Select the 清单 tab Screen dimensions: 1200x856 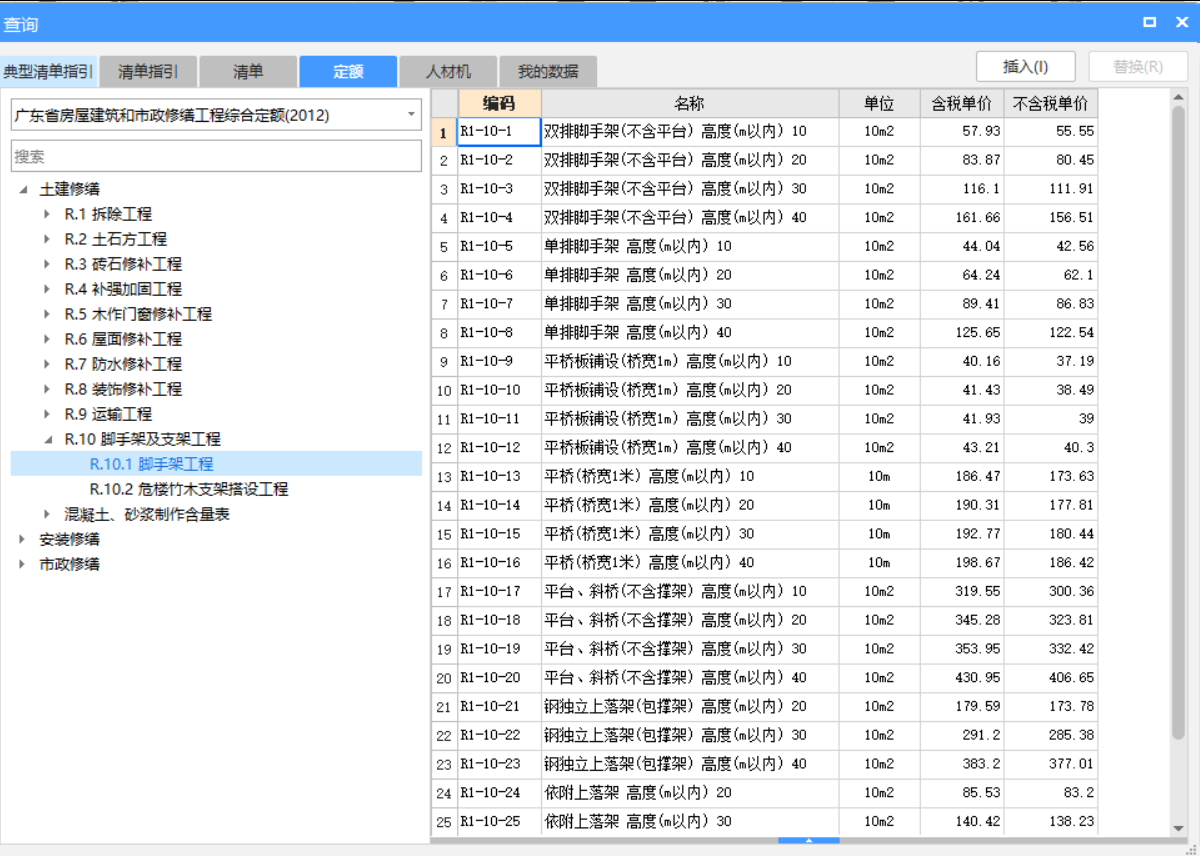[x=248, y=71]
